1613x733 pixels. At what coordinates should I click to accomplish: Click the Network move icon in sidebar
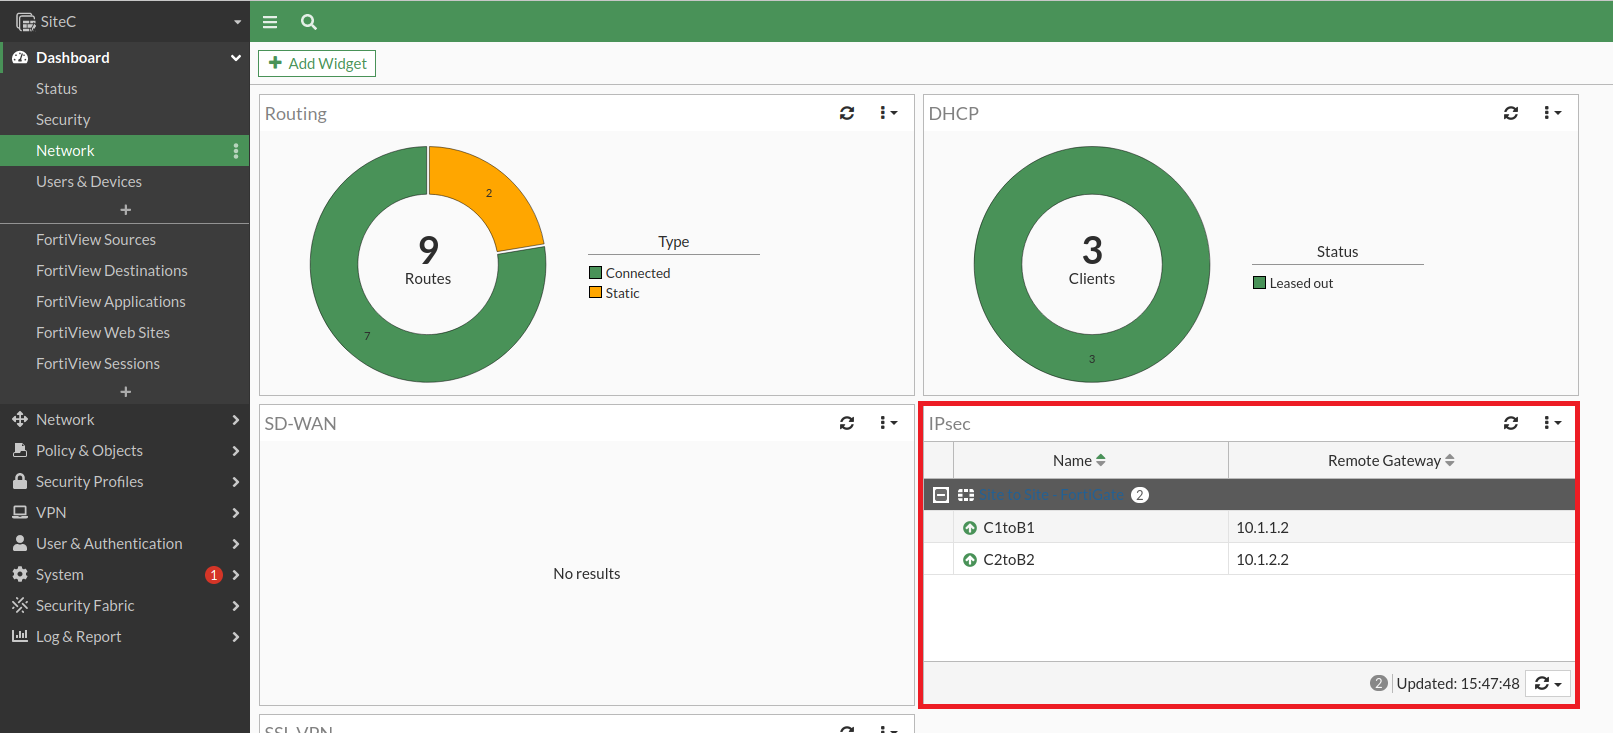click(x=20, y=420)
